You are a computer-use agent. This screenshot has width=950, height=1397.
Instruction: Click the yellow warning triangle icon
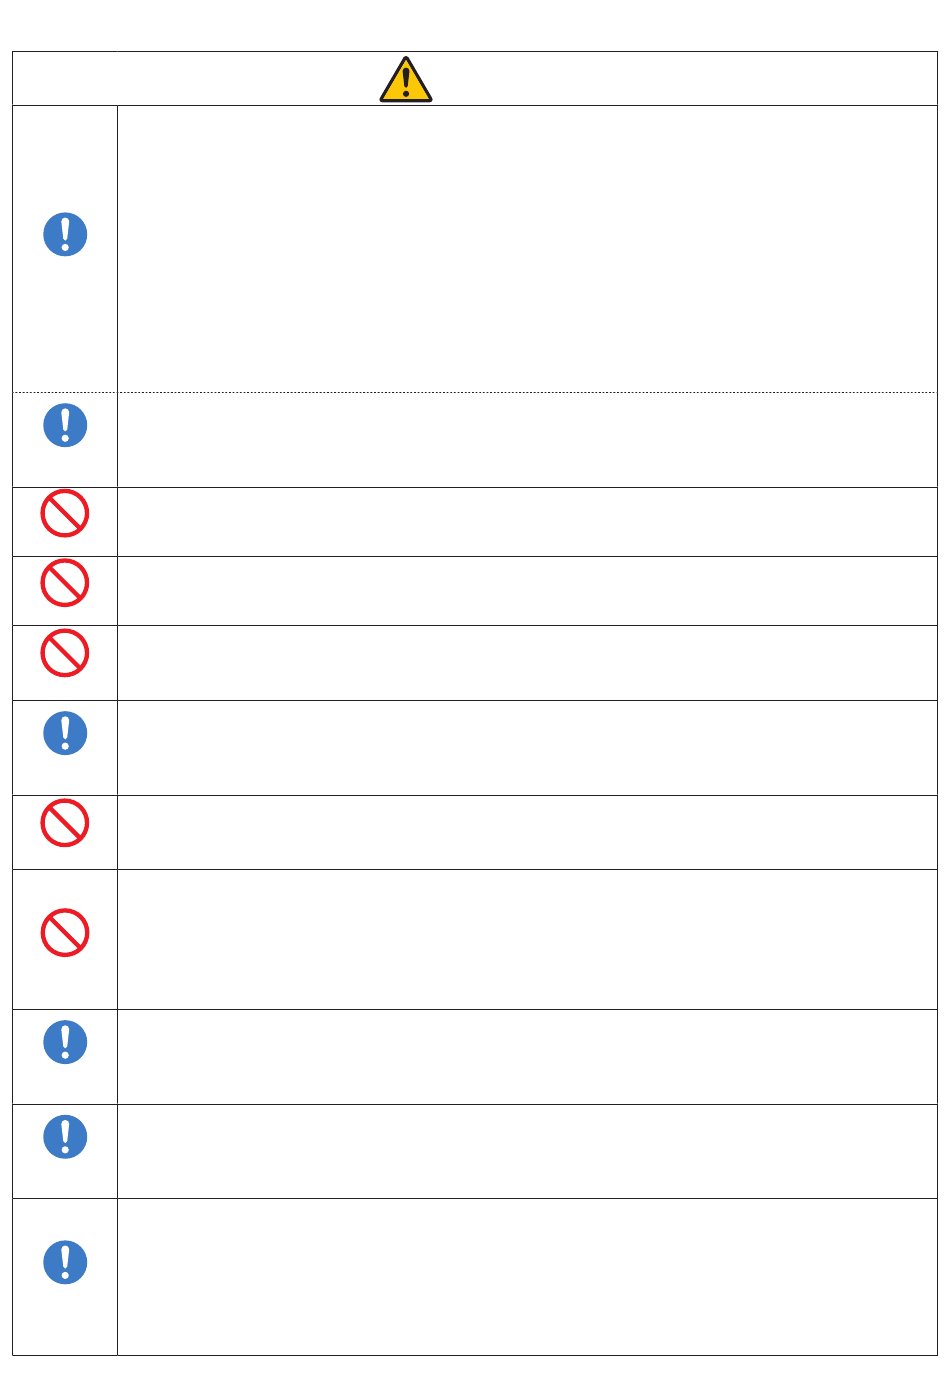406,80
